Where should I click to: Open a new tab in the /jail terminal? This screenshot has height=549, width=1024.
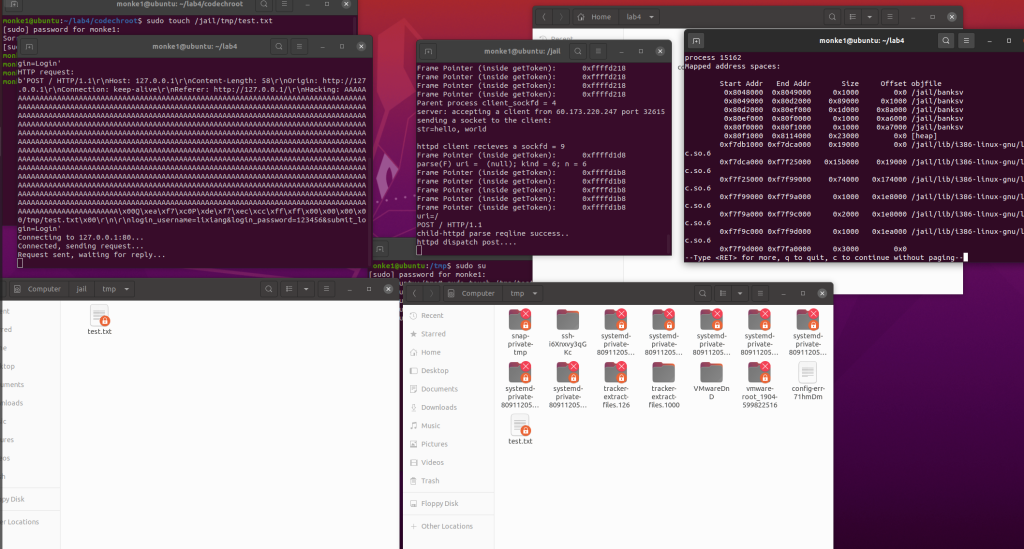click(x=429, y=51)
